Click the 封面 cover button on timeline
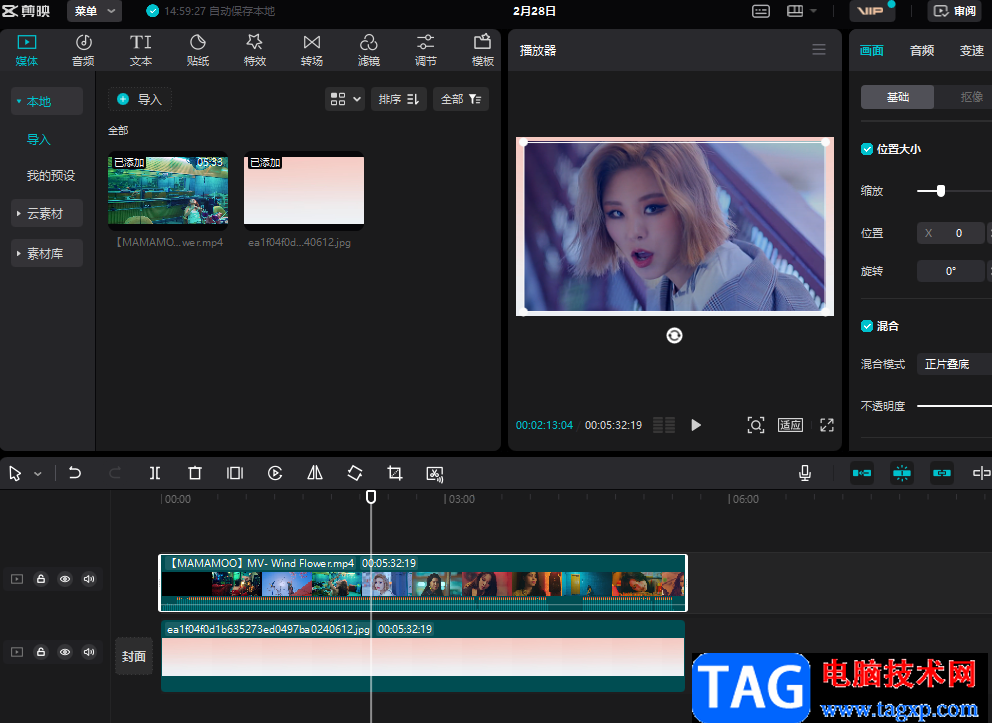The image size is (992, 723). click(134, 657)
